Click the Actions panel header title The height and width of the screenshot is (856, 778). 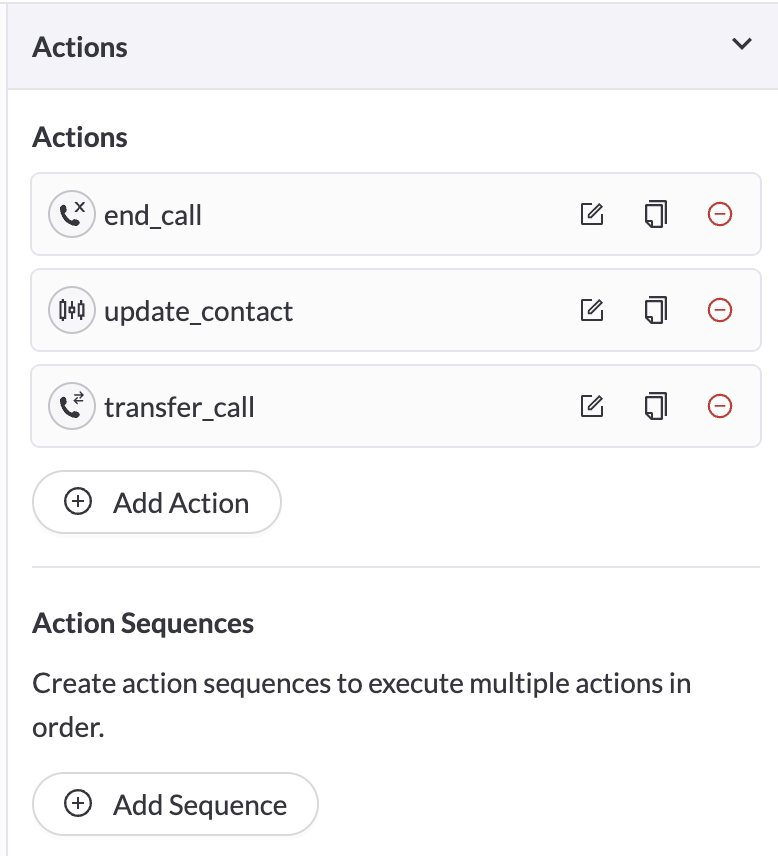coord(80,47)
